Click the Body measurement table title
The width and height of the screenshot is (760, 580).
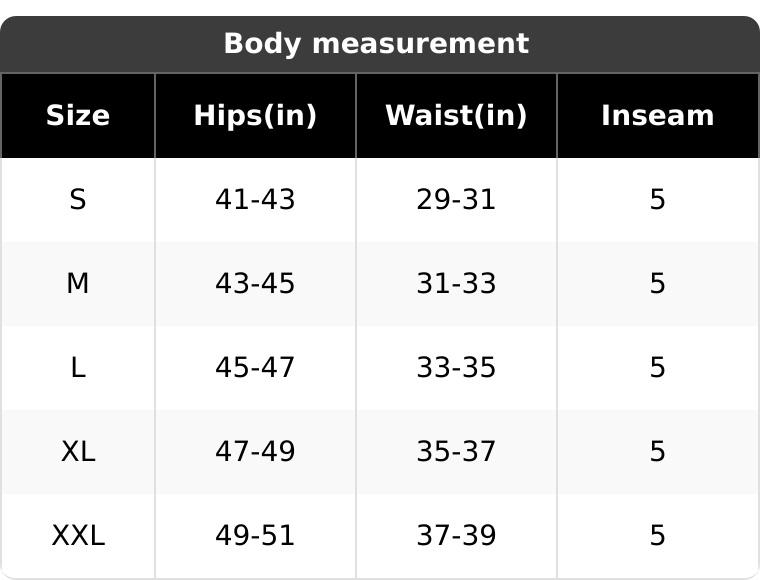pyautogui.click(x=376, y=44)
